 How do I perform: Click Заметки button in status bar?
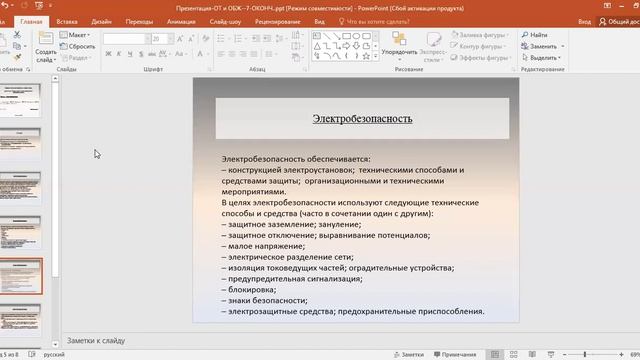tap(409, 354)
